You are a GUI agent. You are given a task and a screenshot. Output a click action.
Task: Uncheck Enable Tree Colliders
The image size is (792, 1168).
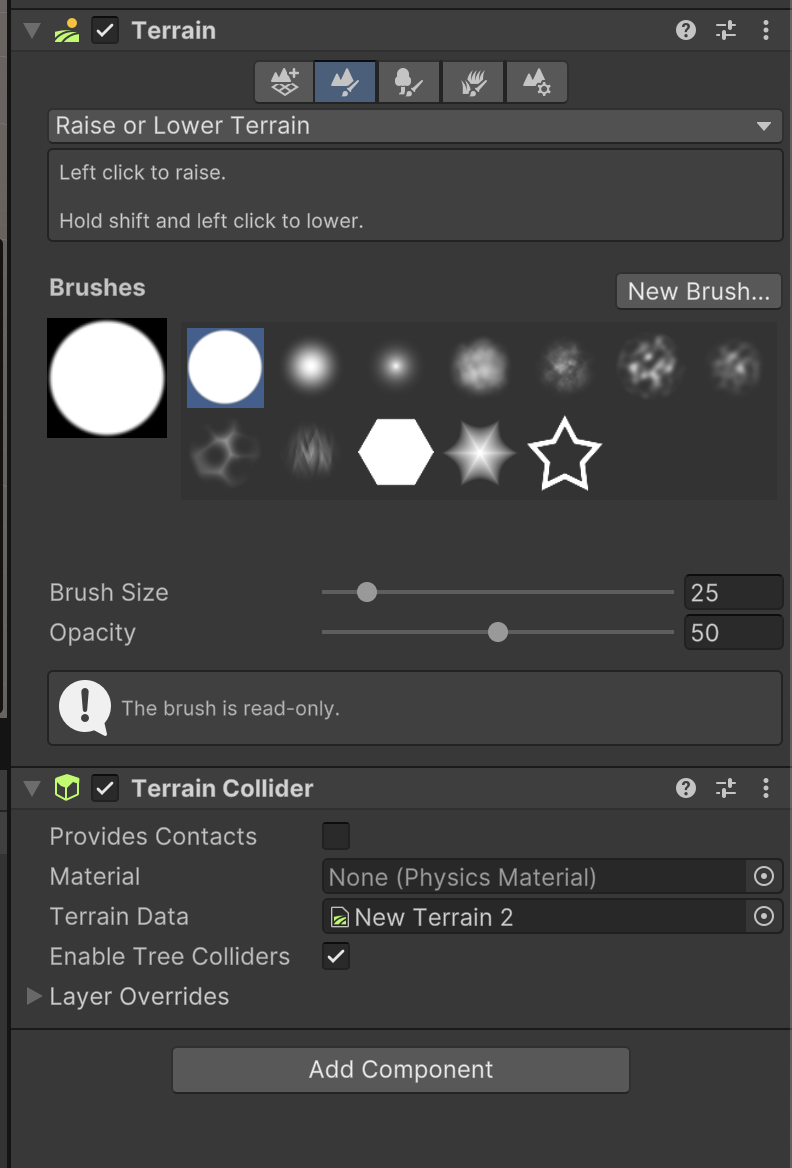(x=336, y=956)
